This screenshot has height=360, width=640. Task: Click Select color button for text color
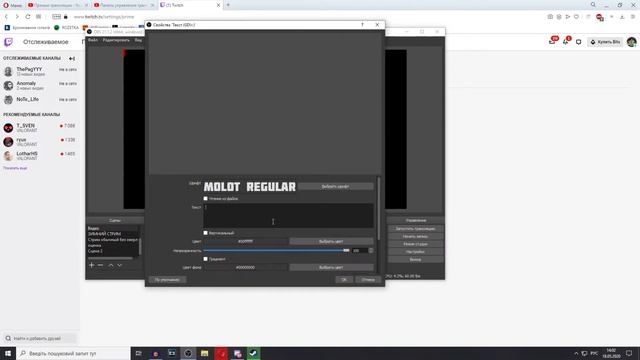[331, 241]
